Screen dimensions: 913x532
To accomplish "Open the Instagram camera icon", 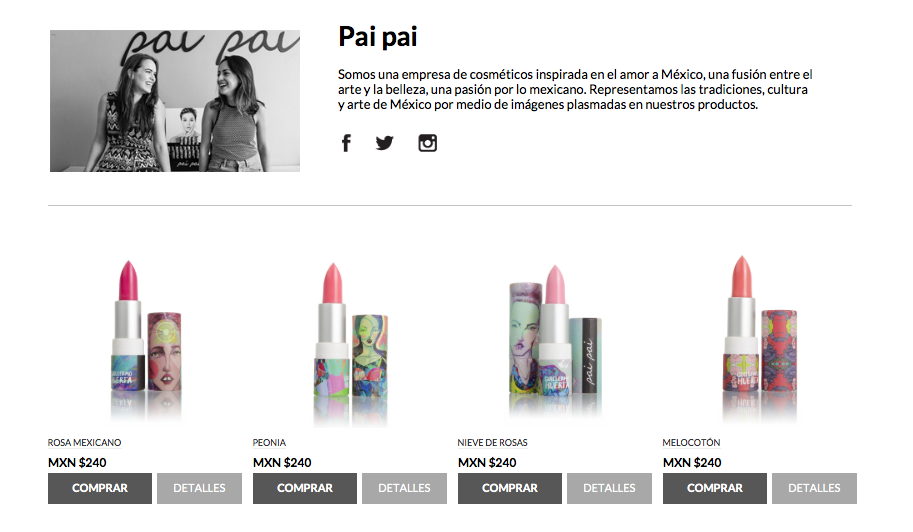I will coord(427,143).
